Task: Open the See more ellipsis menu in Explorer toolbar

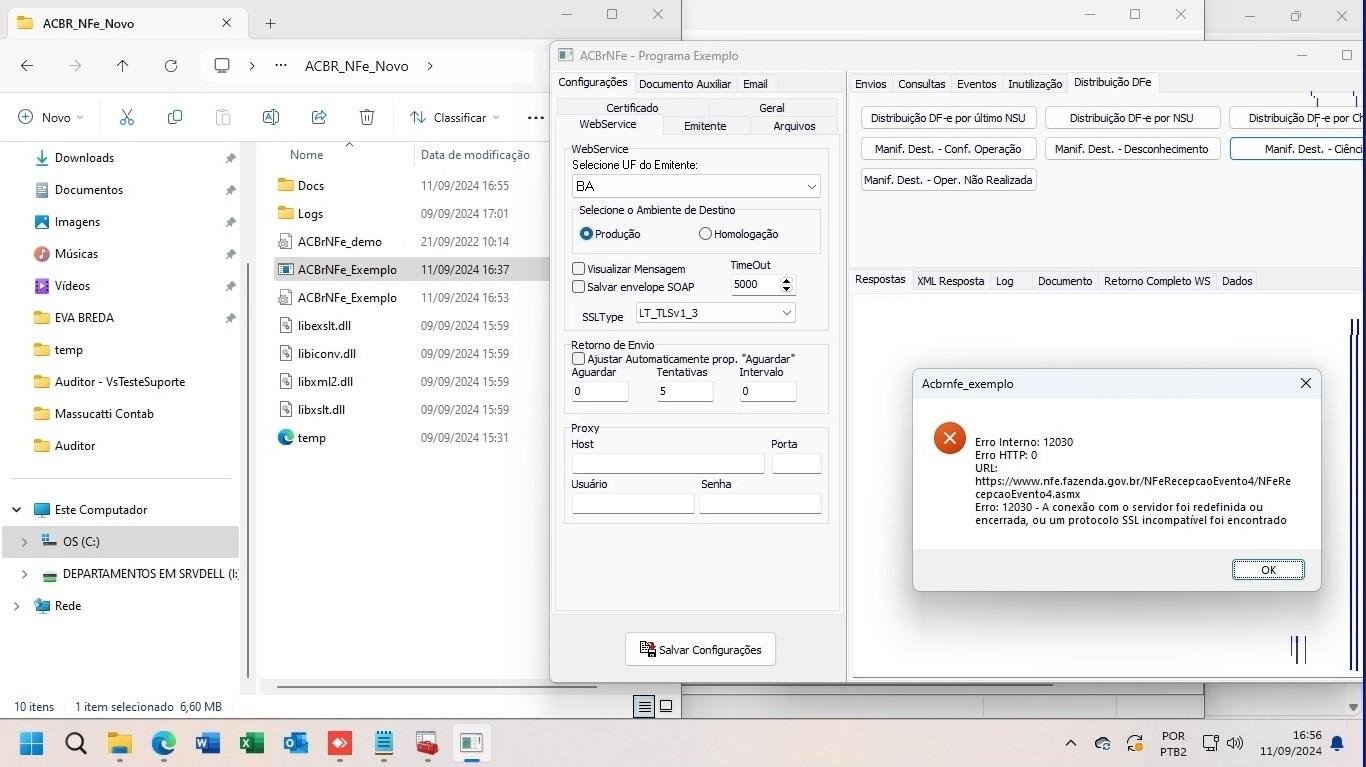Action: pyautogui.click(x=535, y=117)
